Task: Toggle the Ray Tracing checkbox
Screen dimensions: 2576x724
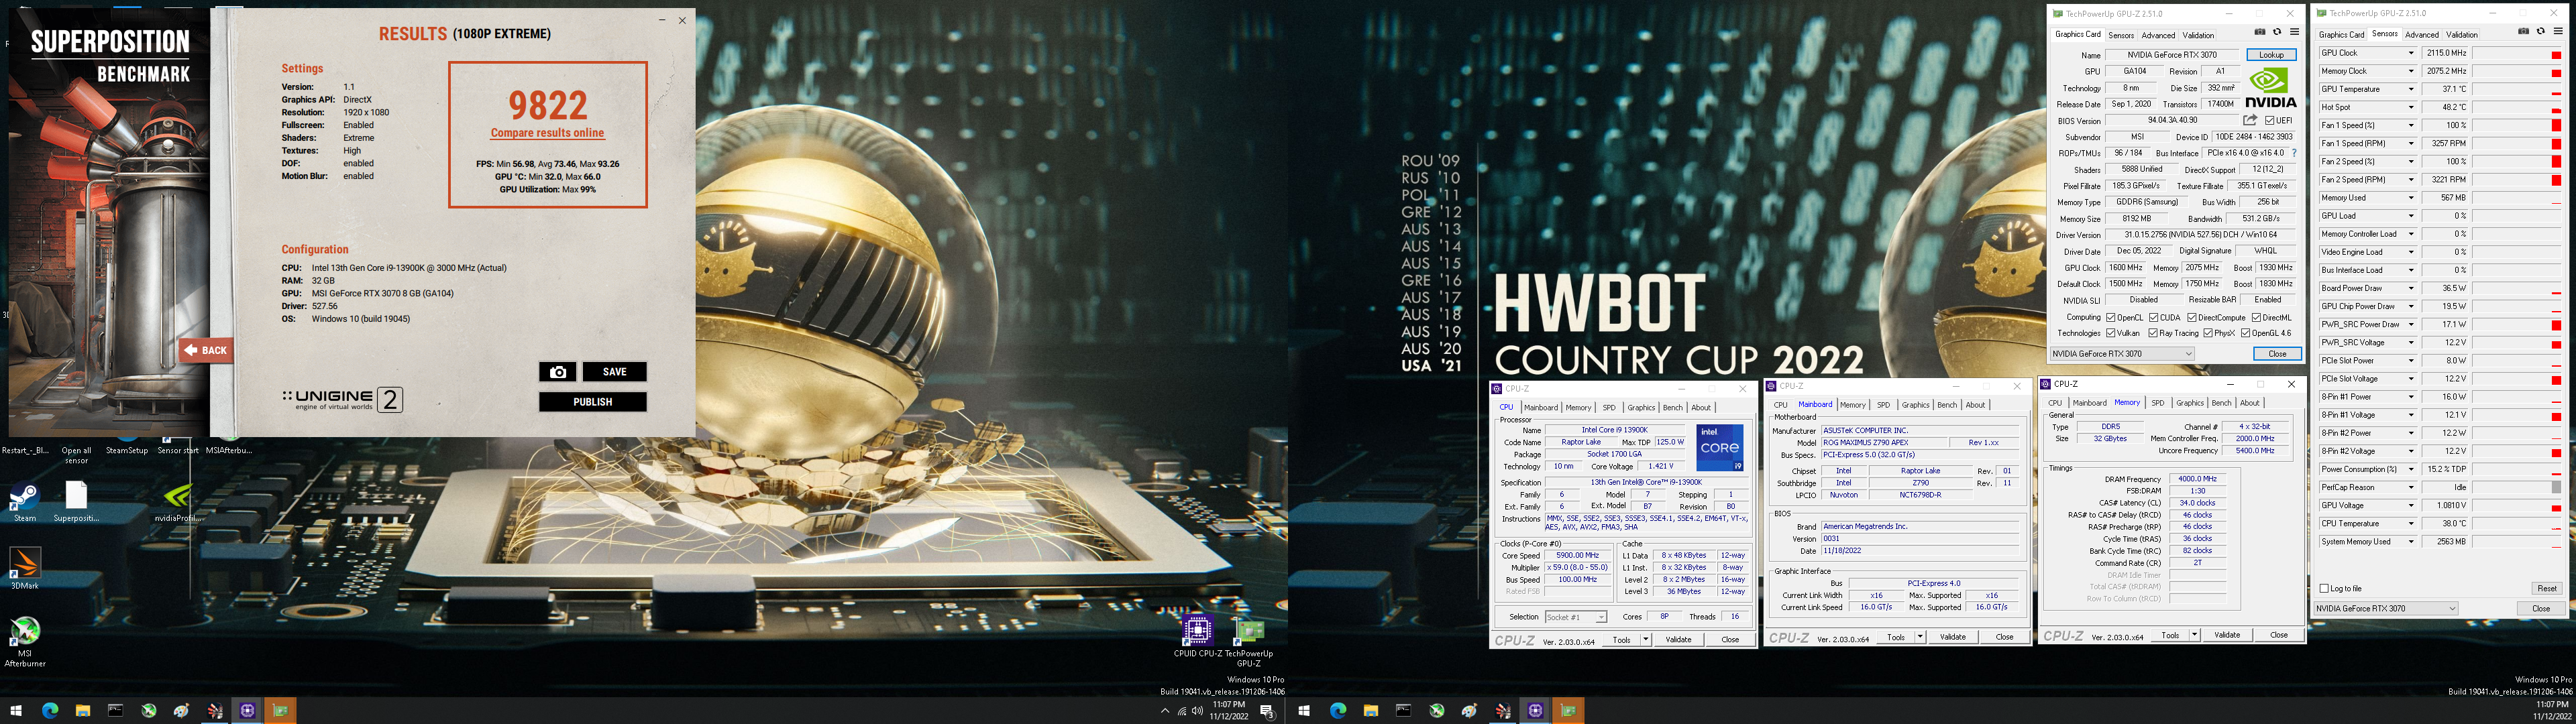Action: pyautogui.click(x=2153, y=333)
